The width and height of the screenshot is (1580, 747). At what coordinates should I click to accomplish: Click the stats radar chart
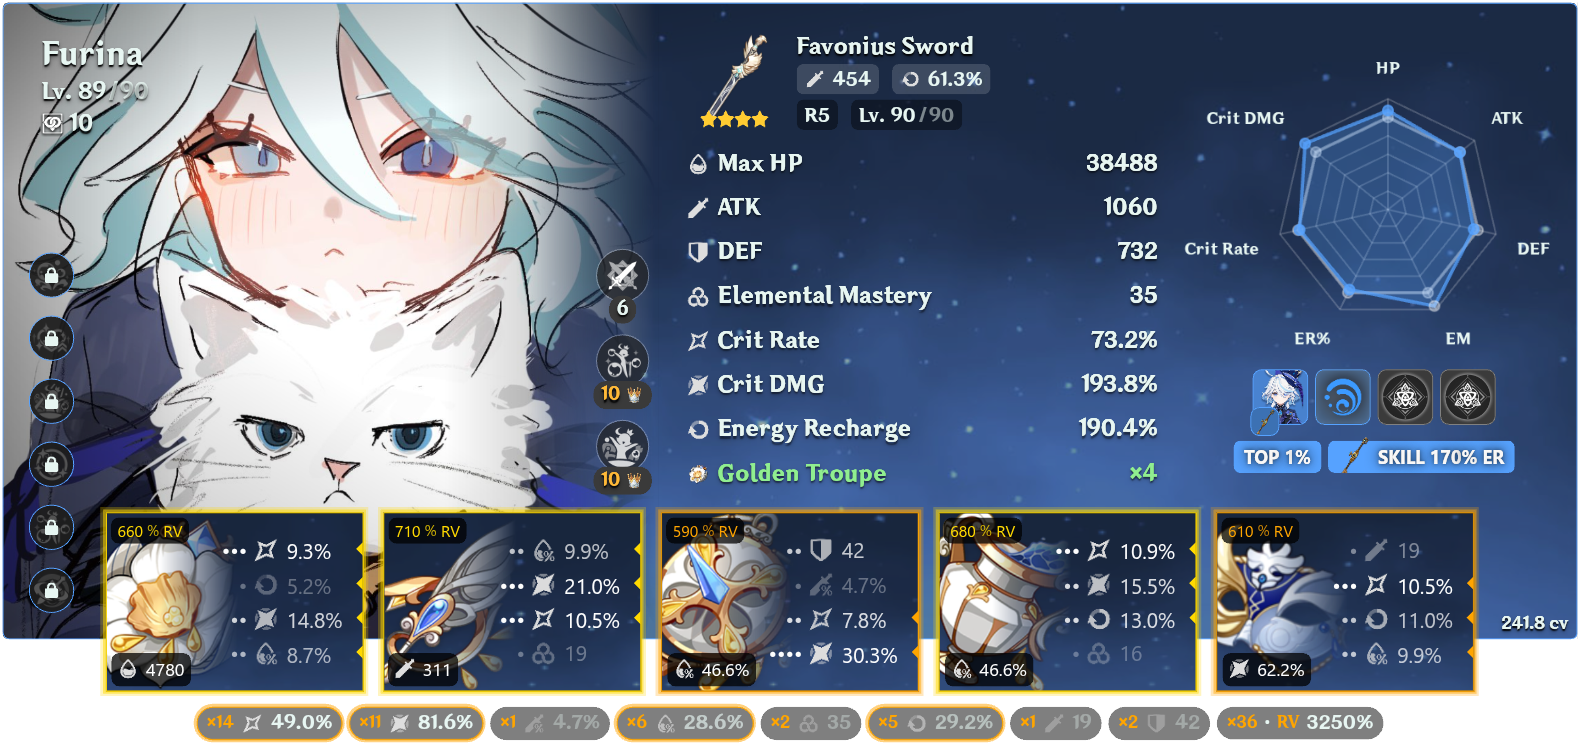(x=1387, y=206)
